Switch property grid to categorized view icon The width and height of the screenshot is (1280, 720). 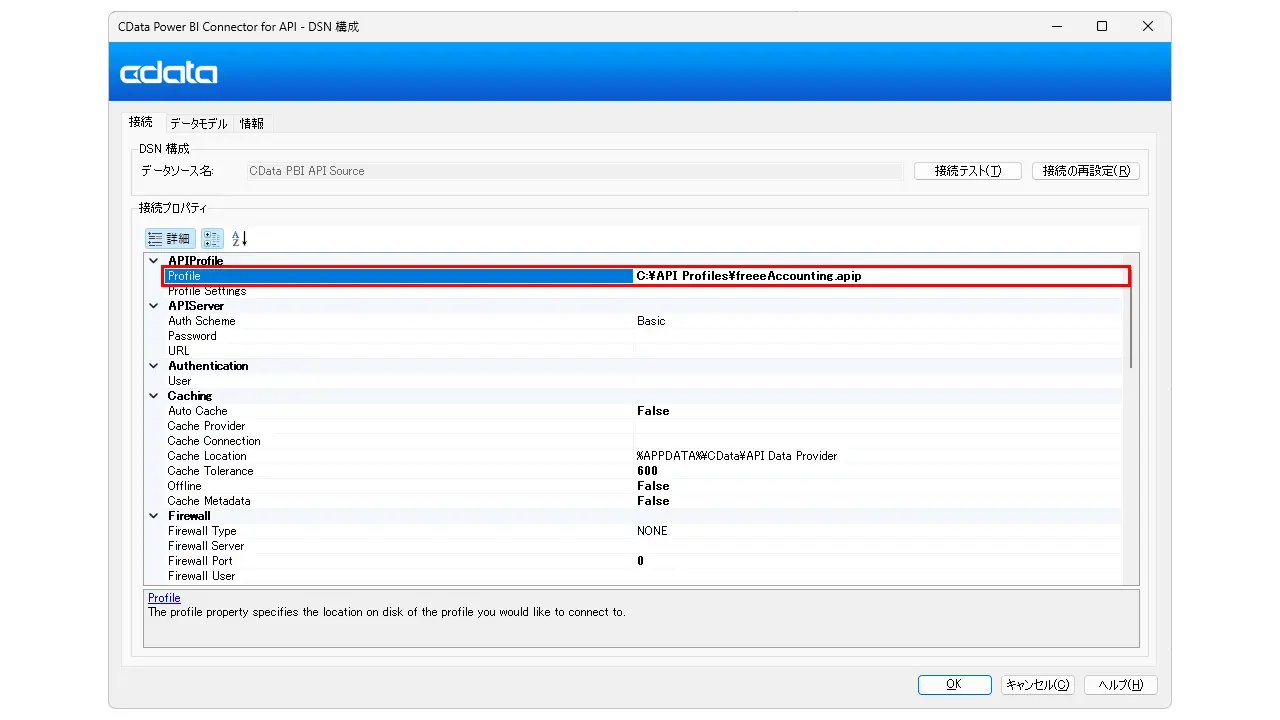[212, 238]
